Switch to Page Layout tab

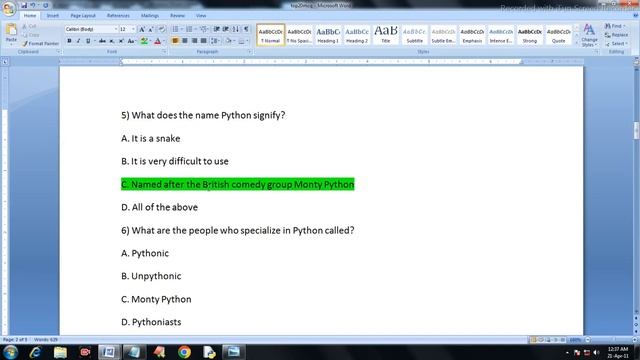click(x=83, y=16)
